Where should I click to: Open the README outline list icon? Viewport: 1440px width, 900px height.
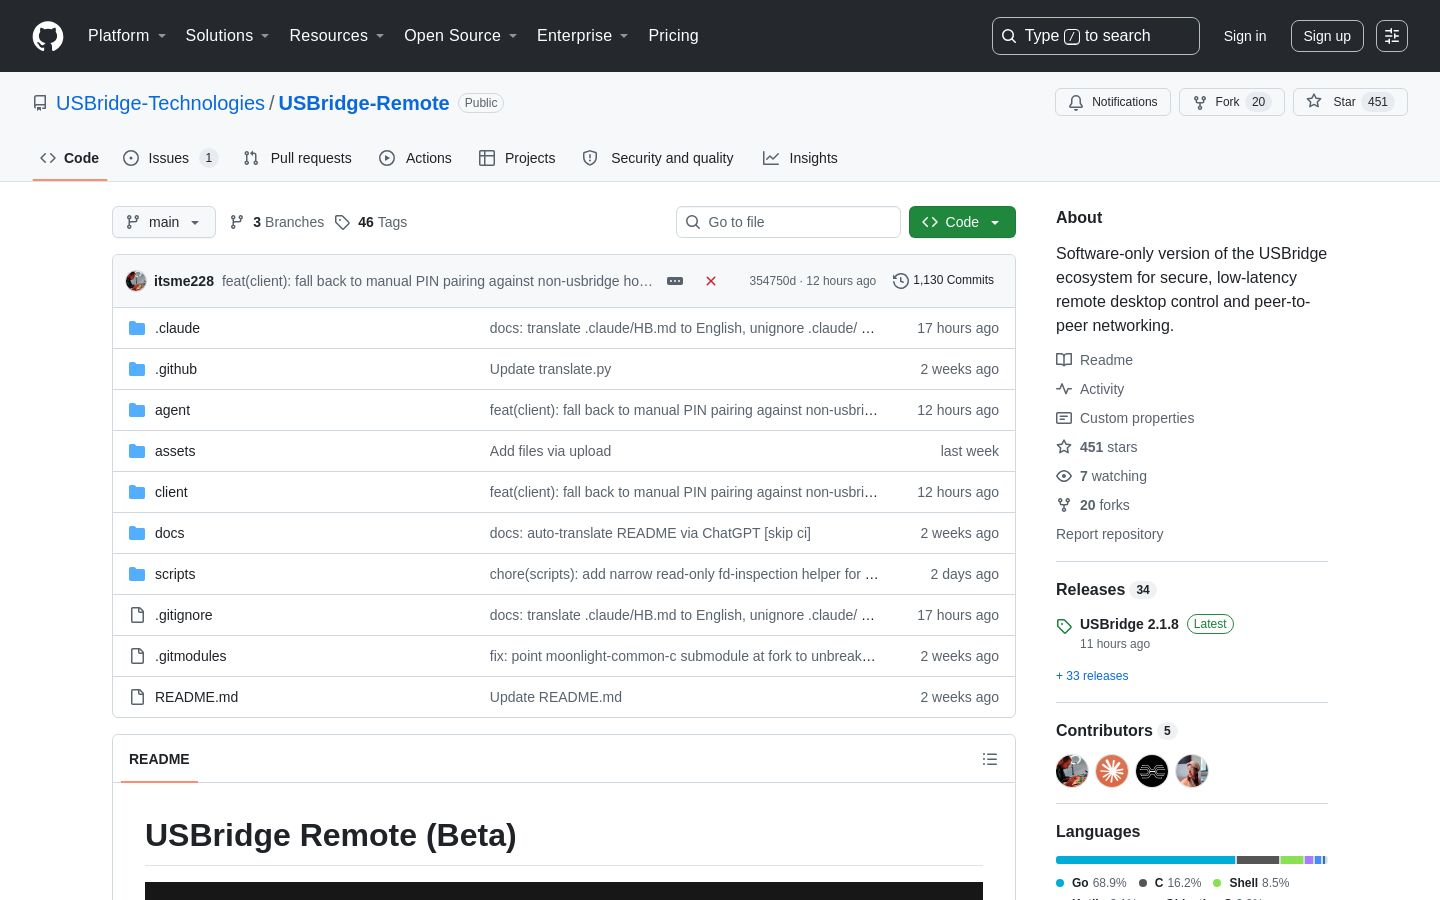click(990, 759)
